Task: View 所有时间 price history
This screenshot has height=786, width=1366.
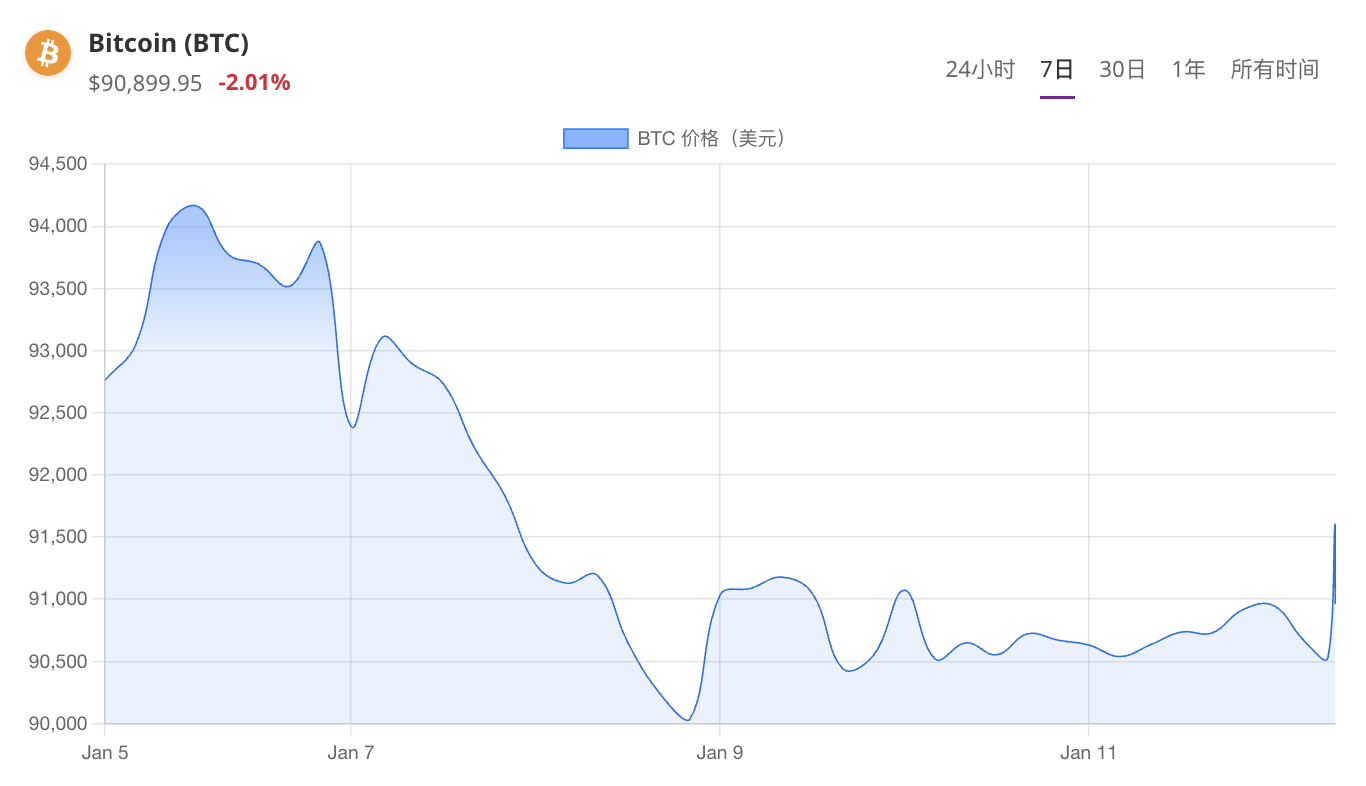Action: point(1275,69)
